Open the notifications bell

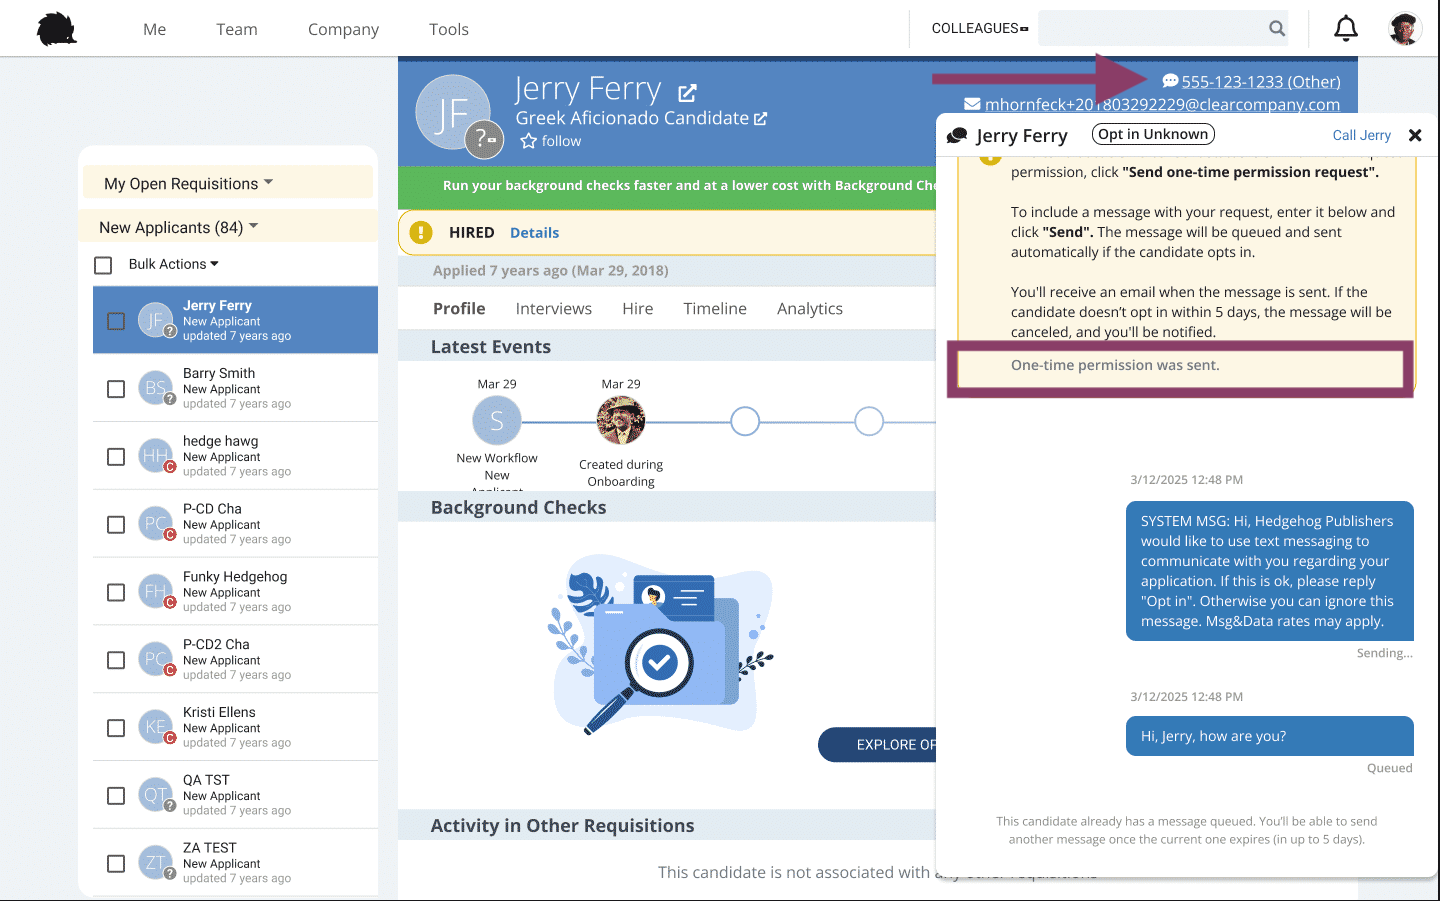point(1346,28)
